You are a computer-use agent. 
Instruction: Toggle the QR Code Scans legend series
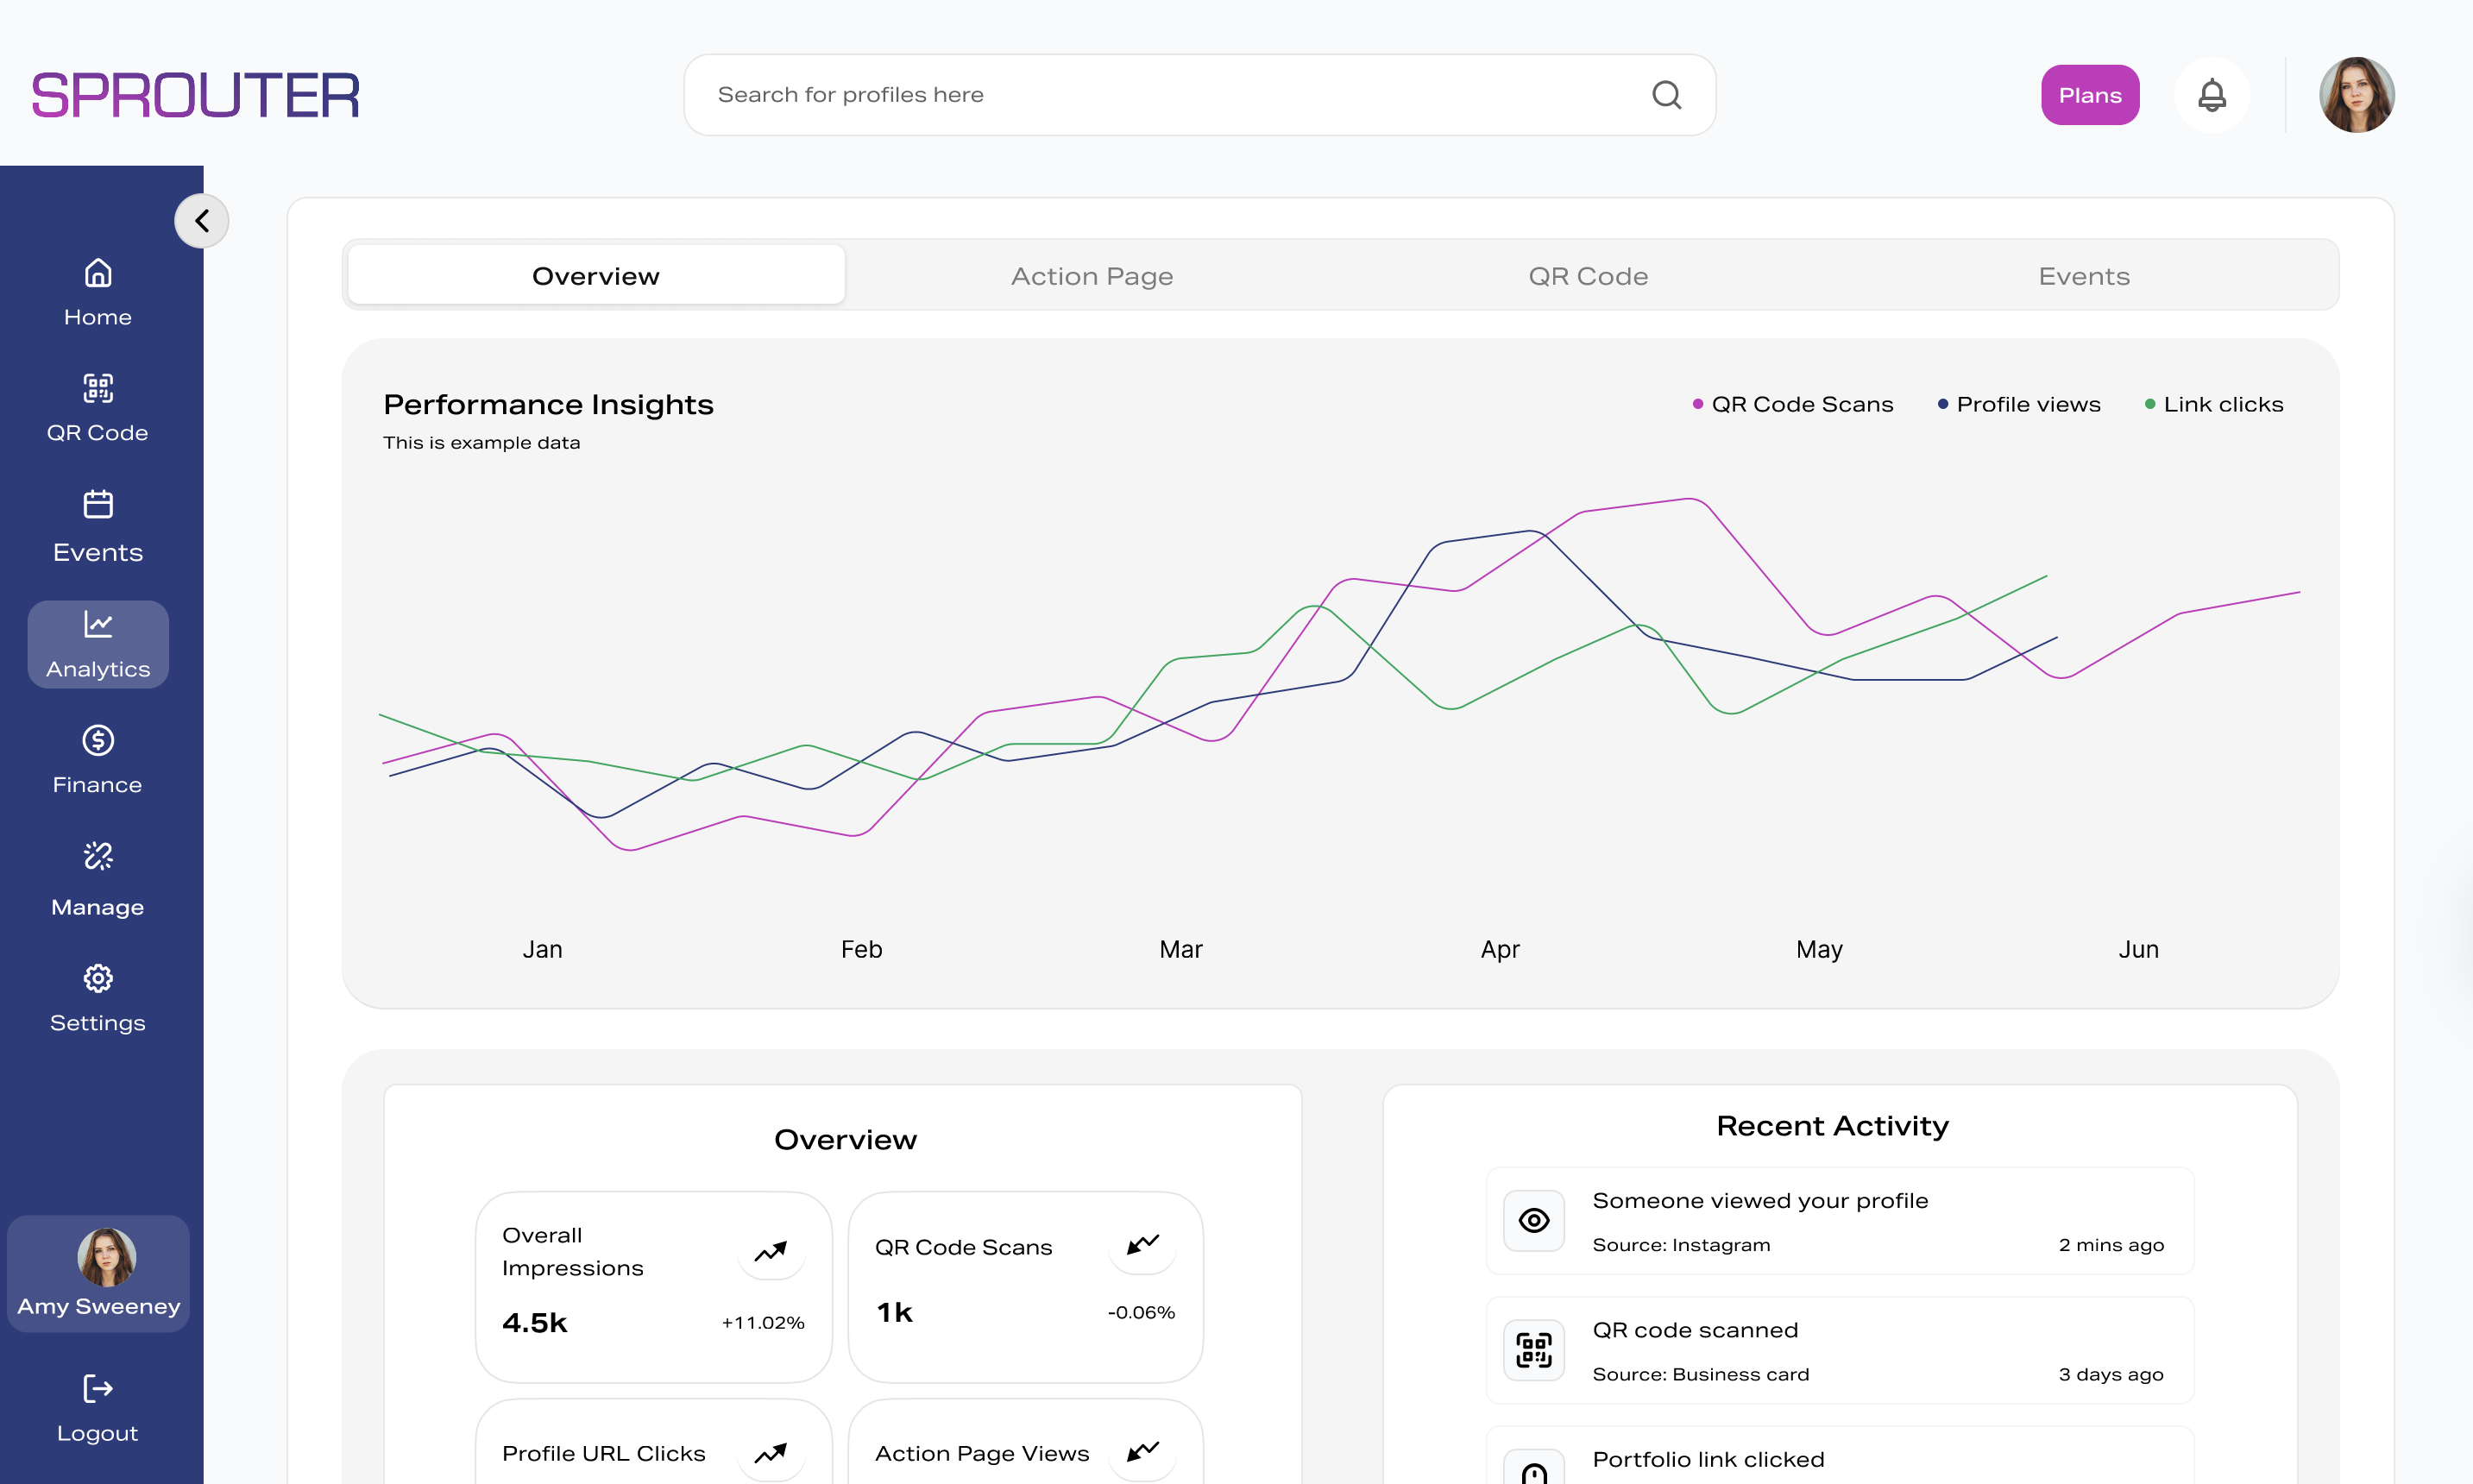[x=1791, y=404]
